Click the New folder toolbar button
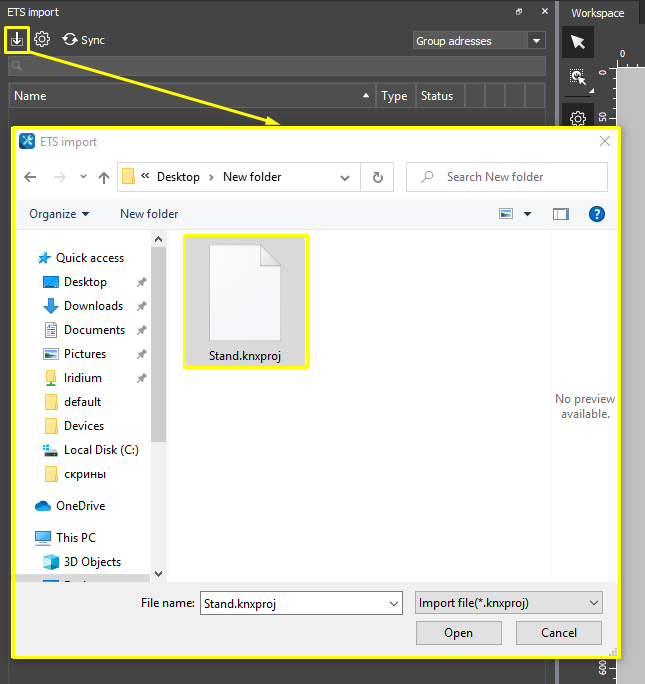Viewport: 645px width, 684px height. click(x=149, y=214)
